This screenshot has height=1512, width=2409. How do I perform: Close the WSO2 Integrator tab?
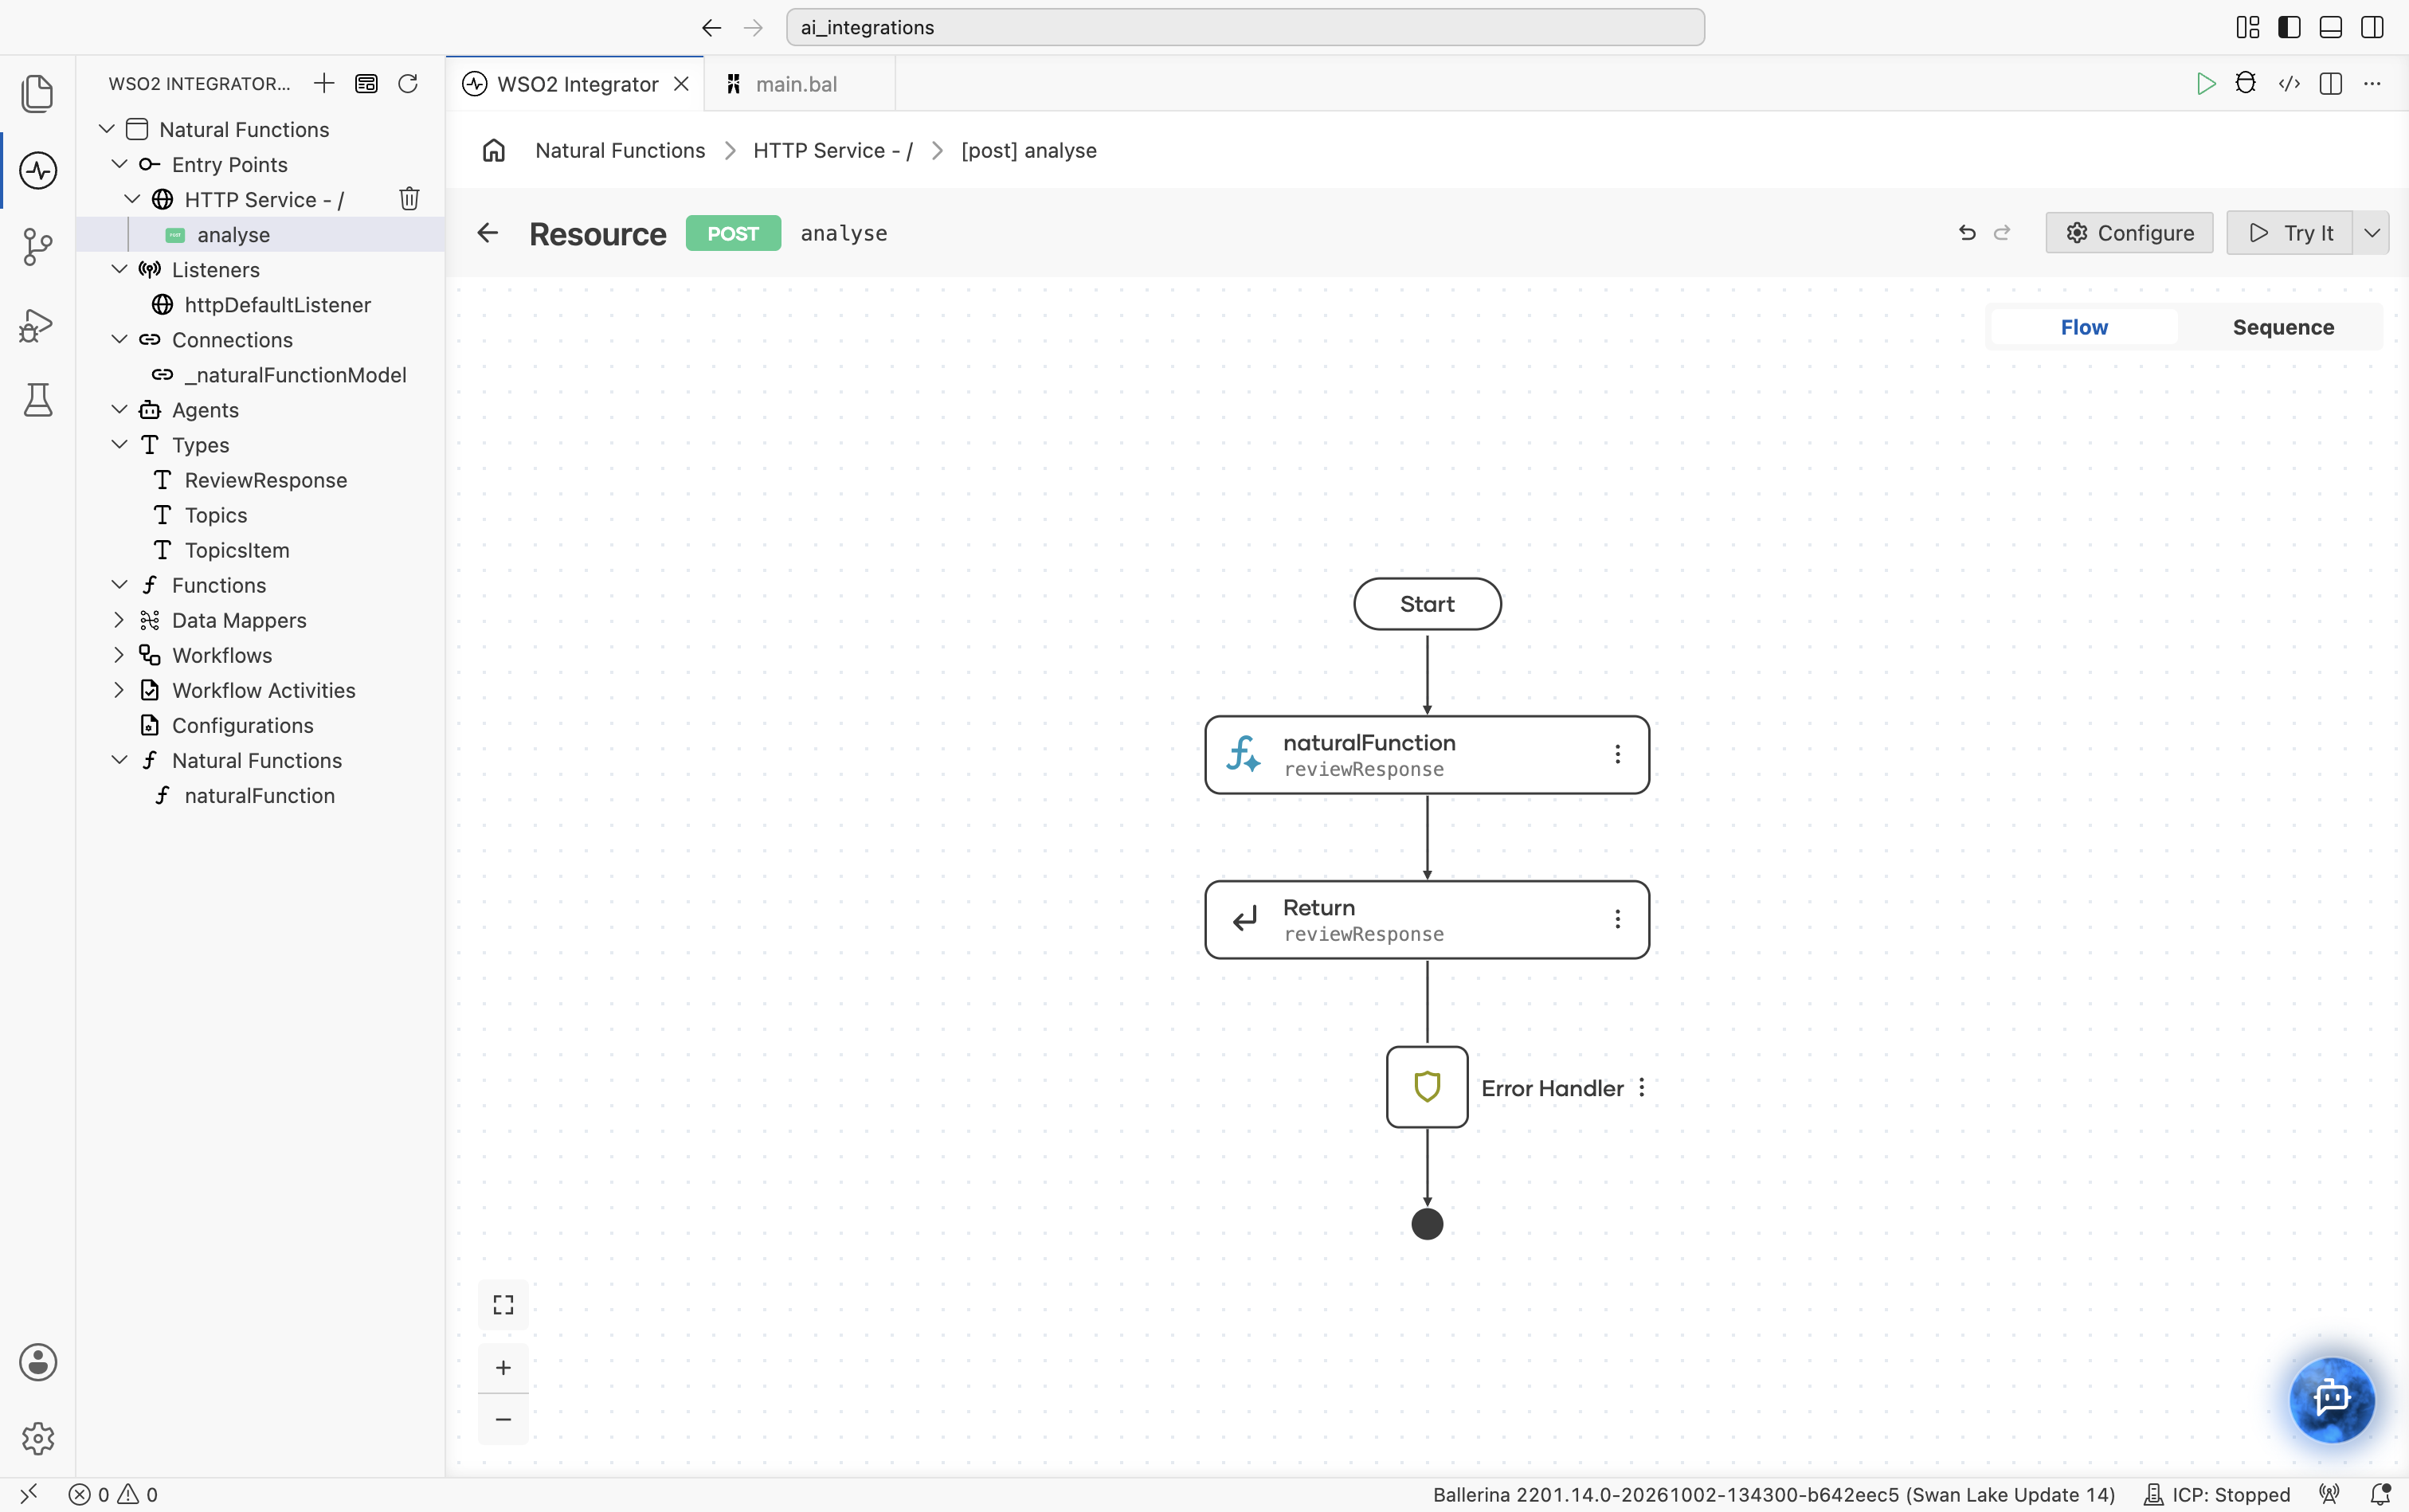point(681,84)
